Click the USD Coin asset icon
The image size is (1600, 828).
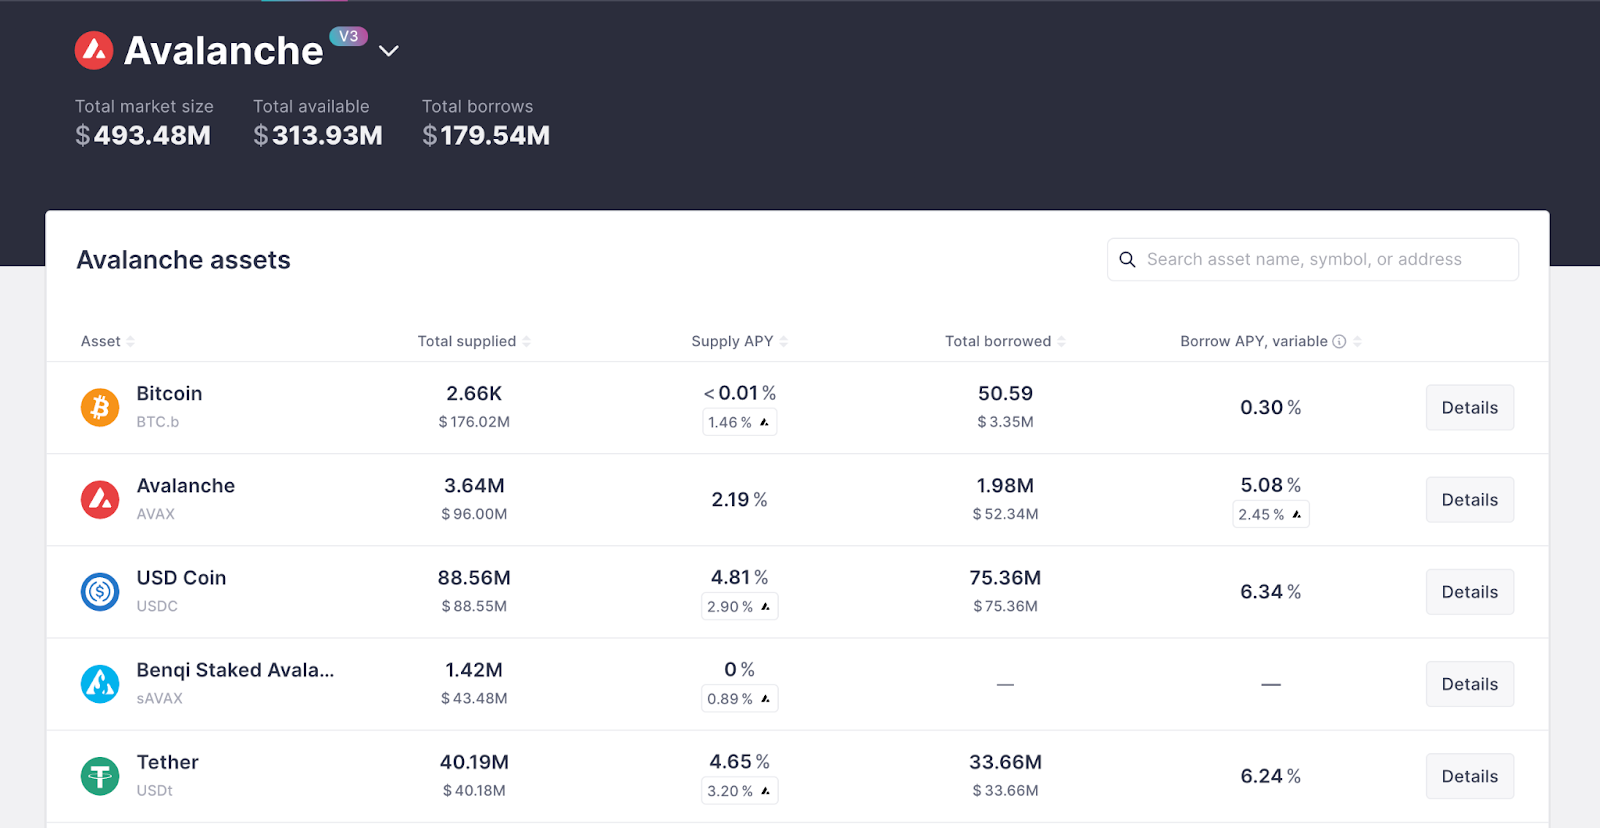point(100,592)
